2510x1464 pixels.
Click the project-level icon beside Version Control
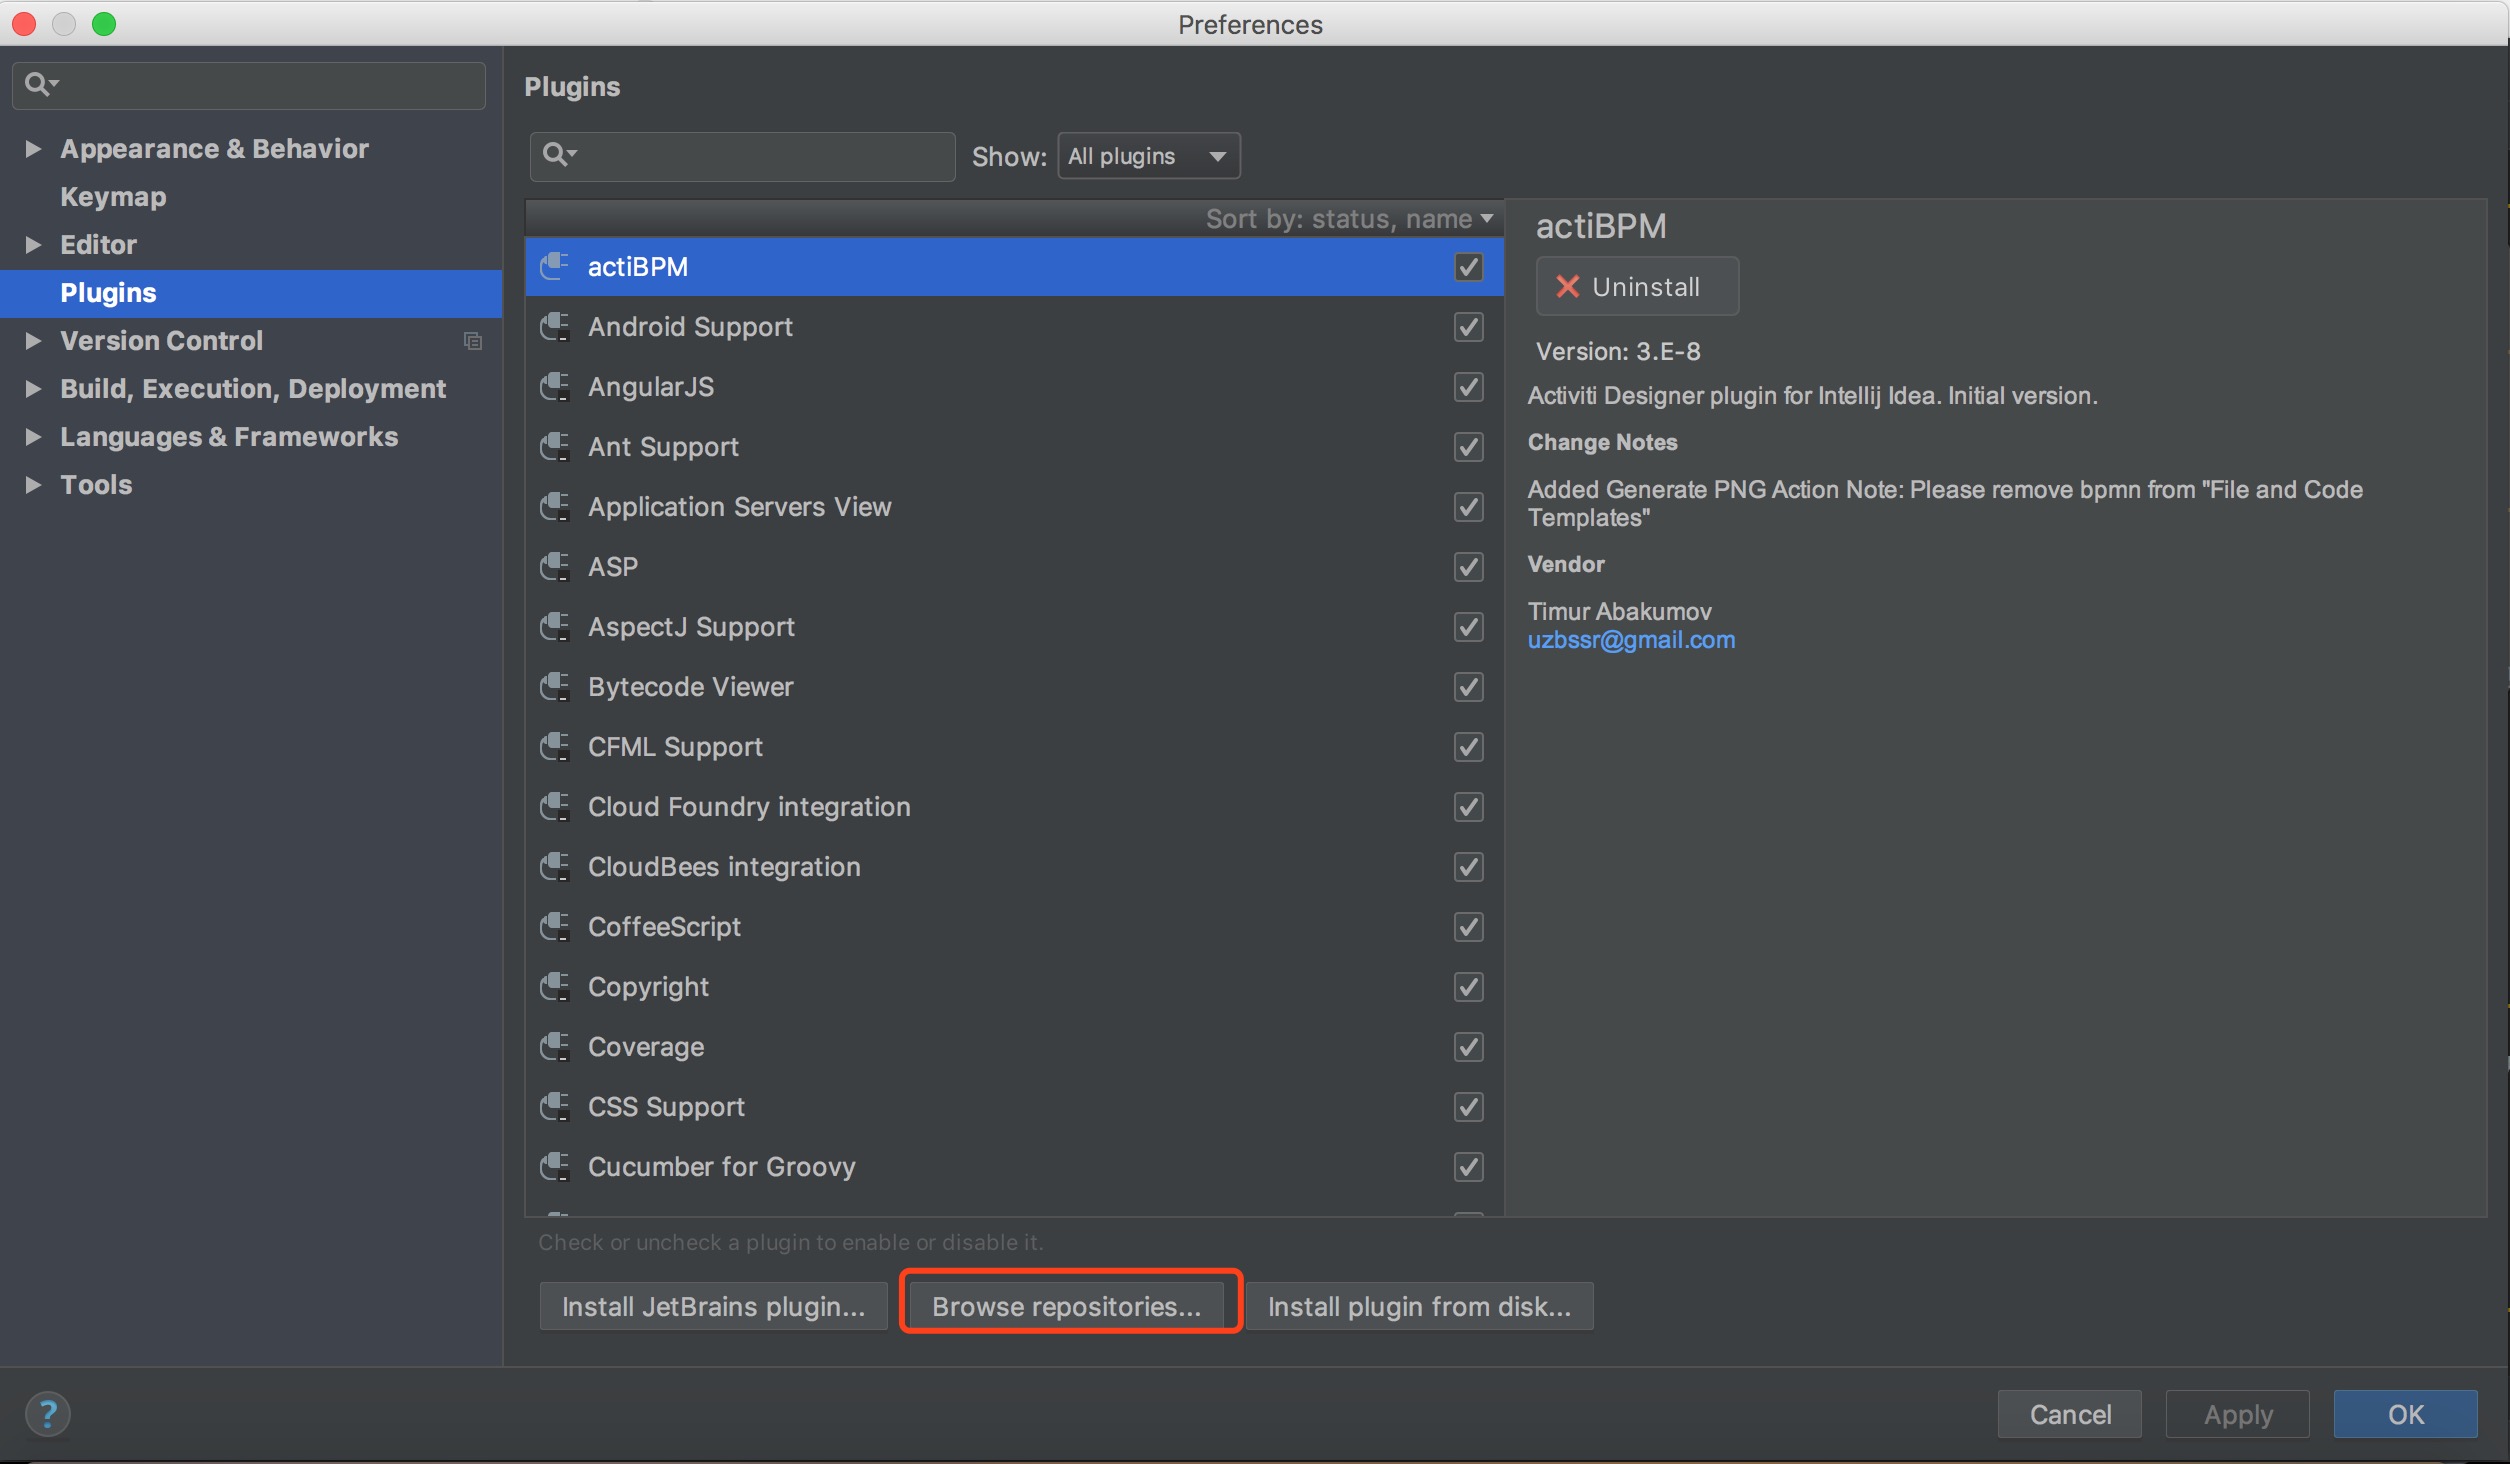click(472, 341)
